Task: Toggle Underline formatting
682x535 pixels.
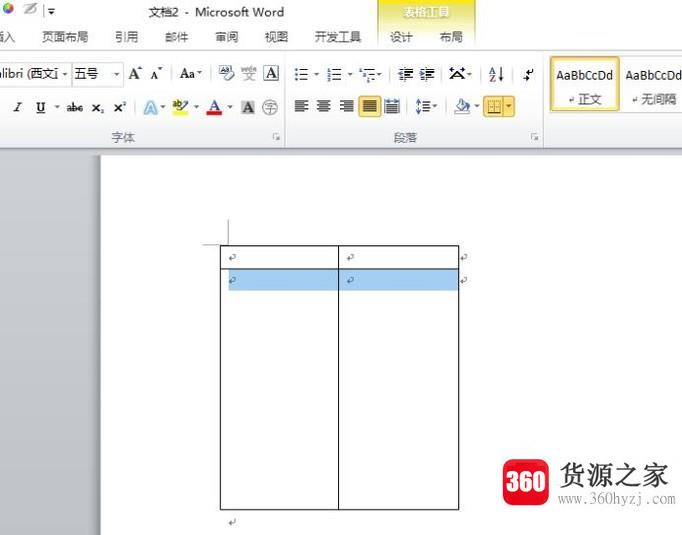Action: coord(40,107)
